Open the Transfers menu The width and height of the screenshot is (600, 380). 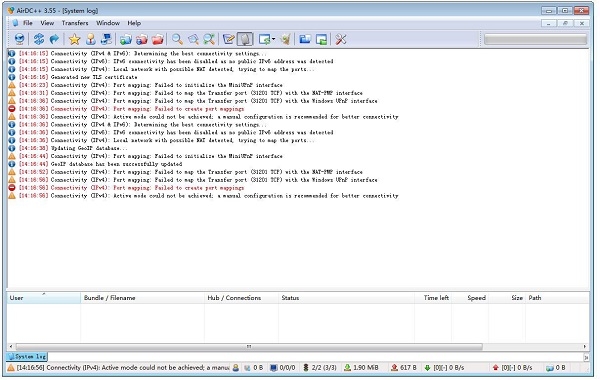click(75, 23)
